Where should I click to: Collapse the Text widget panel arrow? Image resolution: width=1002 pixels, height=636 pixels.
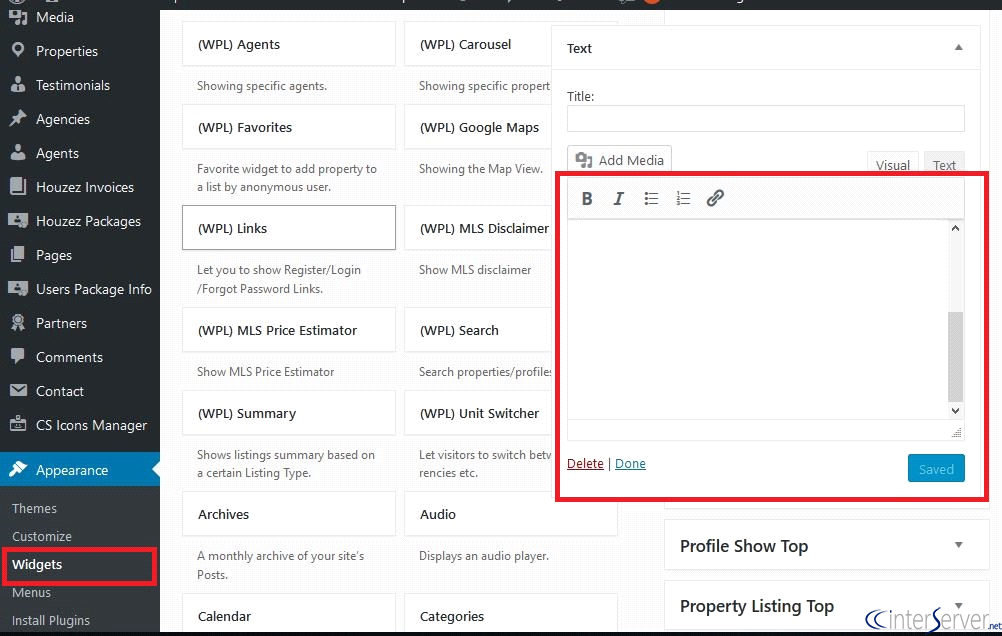tap(959, 47)
